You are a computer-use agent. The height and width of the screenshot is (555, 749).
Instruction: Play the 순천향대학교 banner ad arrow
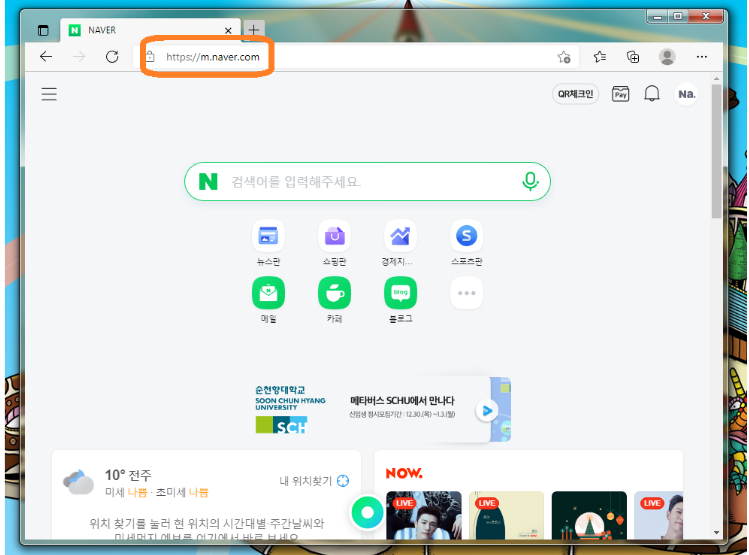point(487,410)
